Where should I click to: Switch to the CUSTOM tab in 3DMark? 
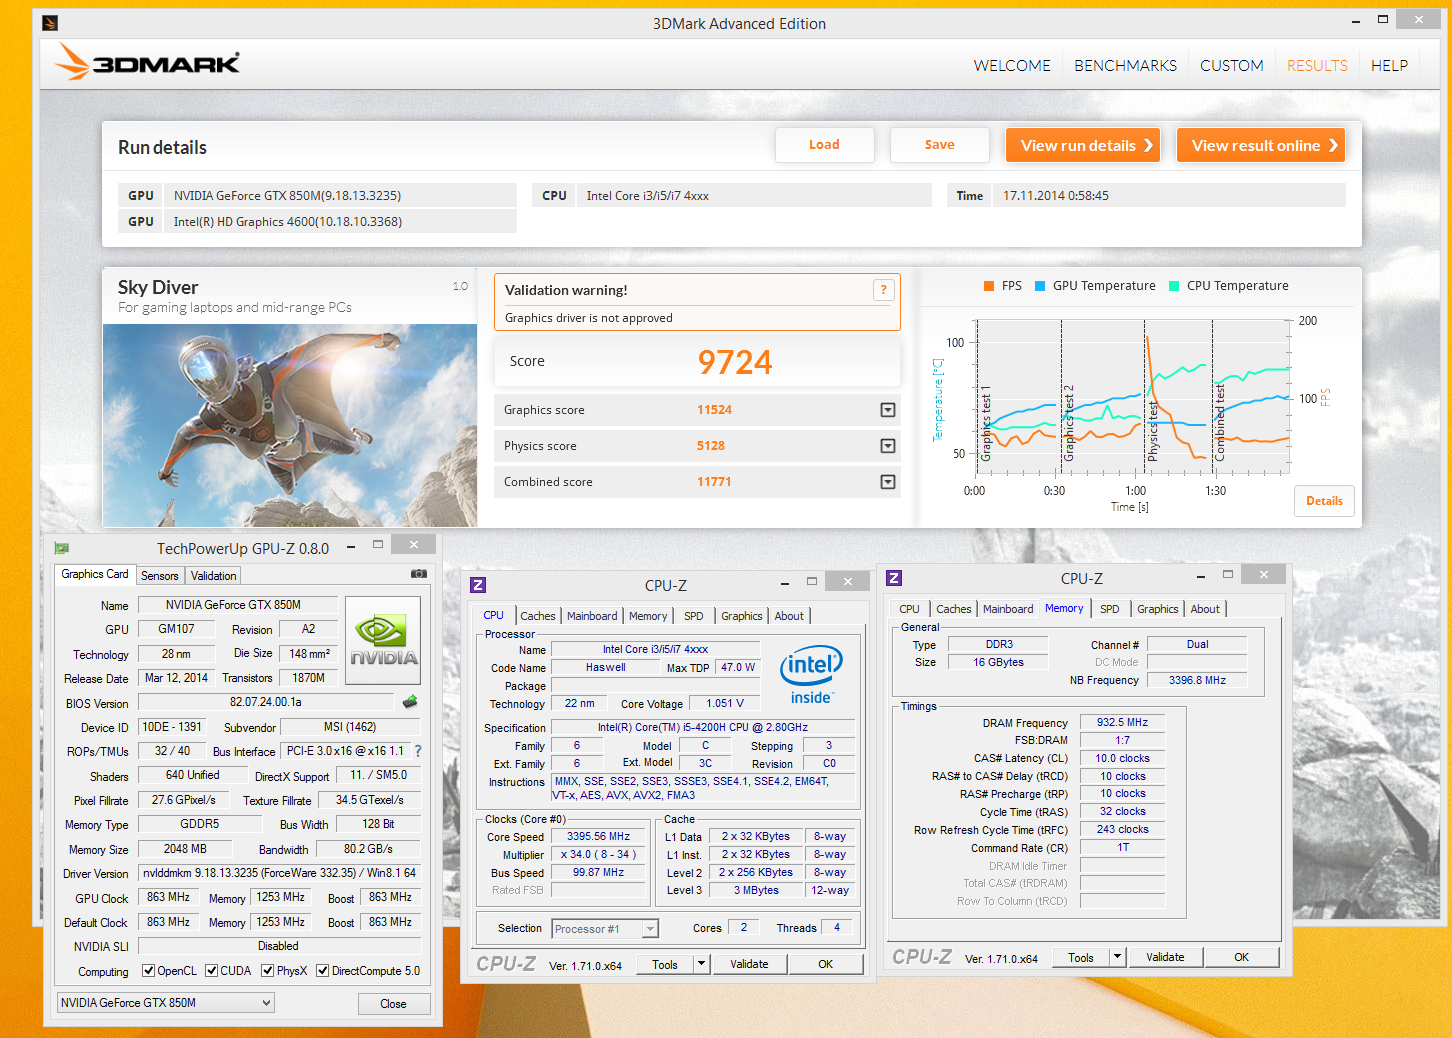tap(1231, 66)
